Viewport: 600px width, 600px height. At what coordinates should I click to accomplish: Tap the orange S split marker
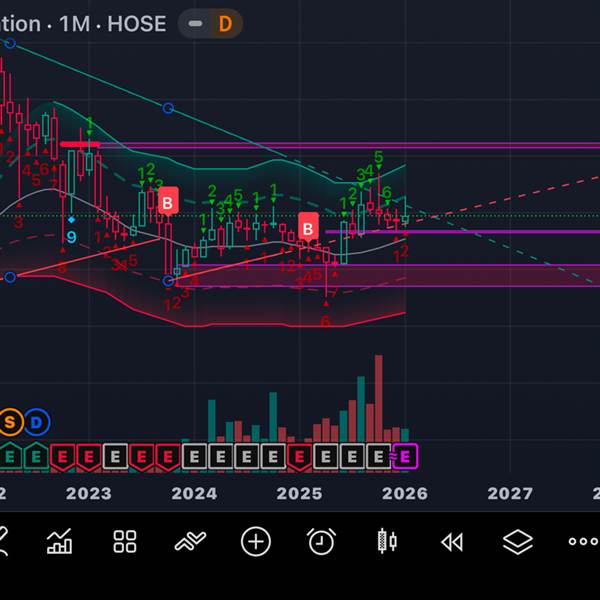(10, 422)
